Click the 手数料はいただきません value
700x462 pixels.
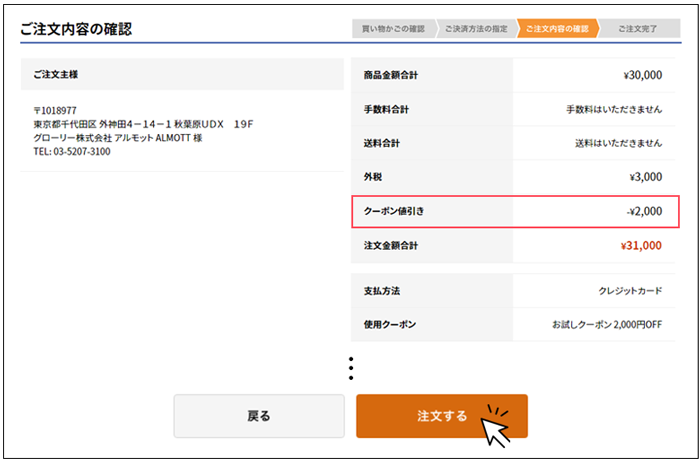coord(614,109)
